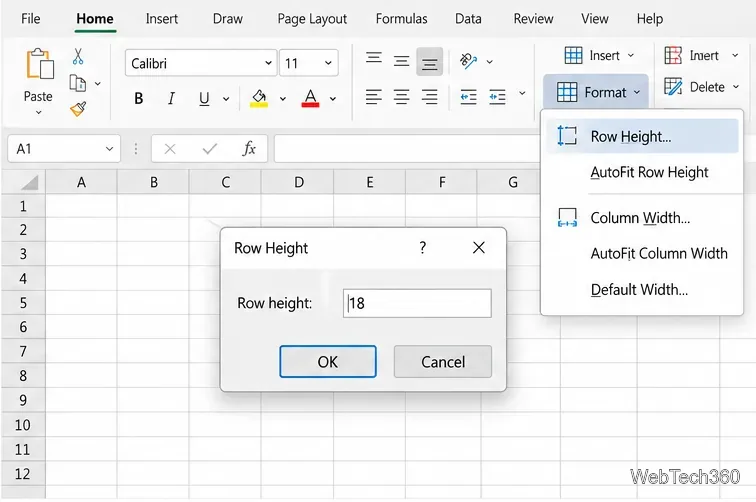The image size is (756, 502).
Task: Select column header C
Action: [225, 182]
